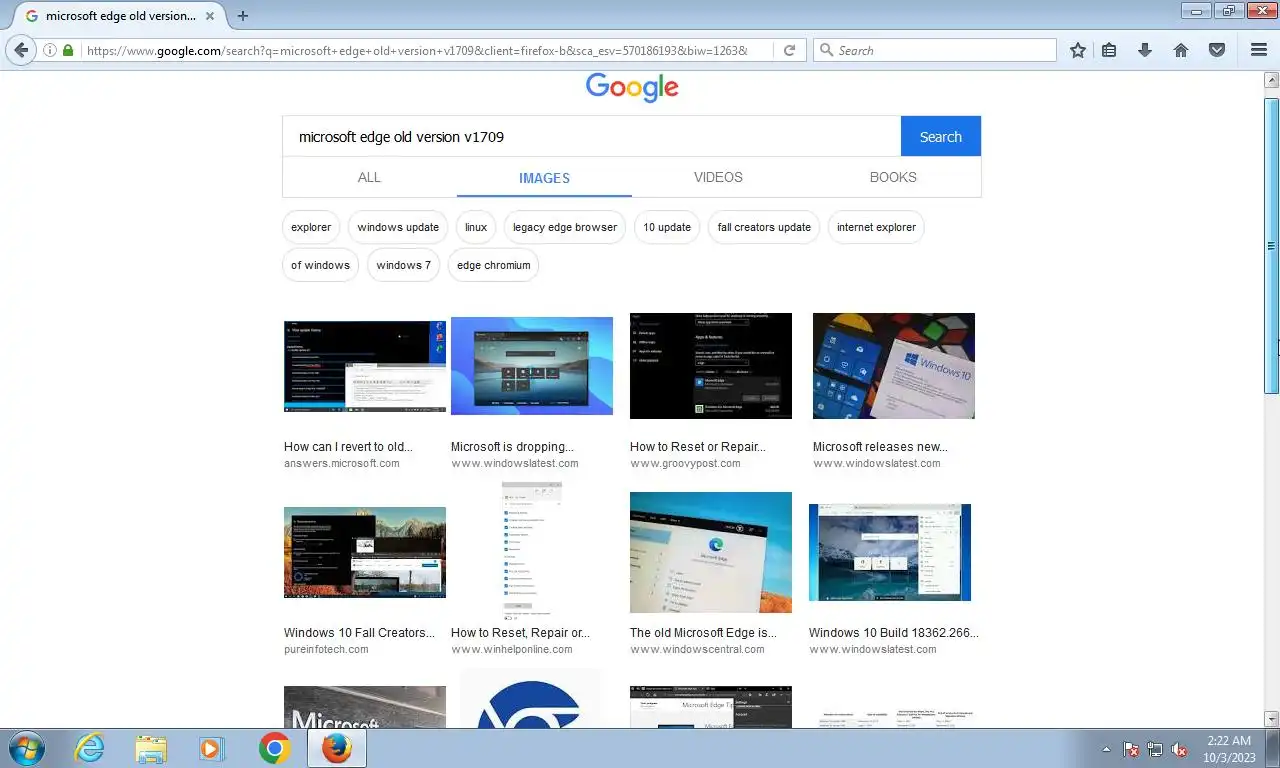Open the Firefox hamburger menu
Image resolution: width=1280 pixels, height=768 pixels.
1259,50
